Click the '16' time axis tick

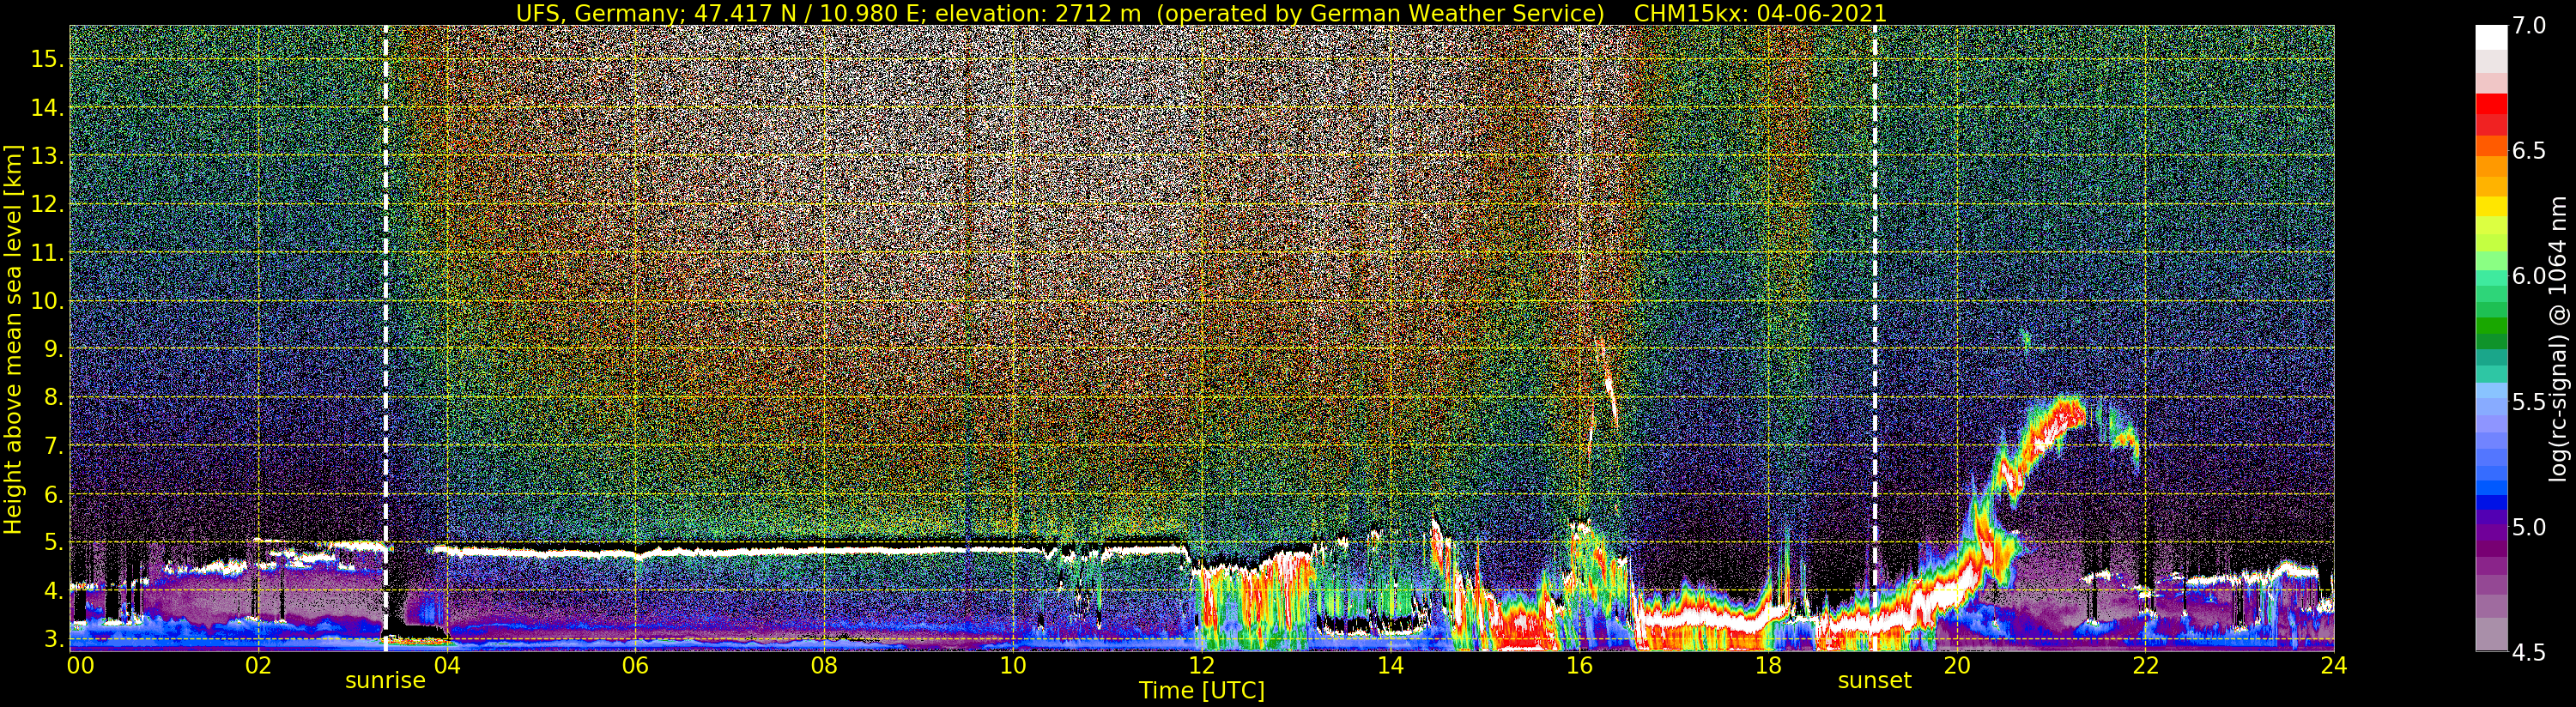[1579, 666]
